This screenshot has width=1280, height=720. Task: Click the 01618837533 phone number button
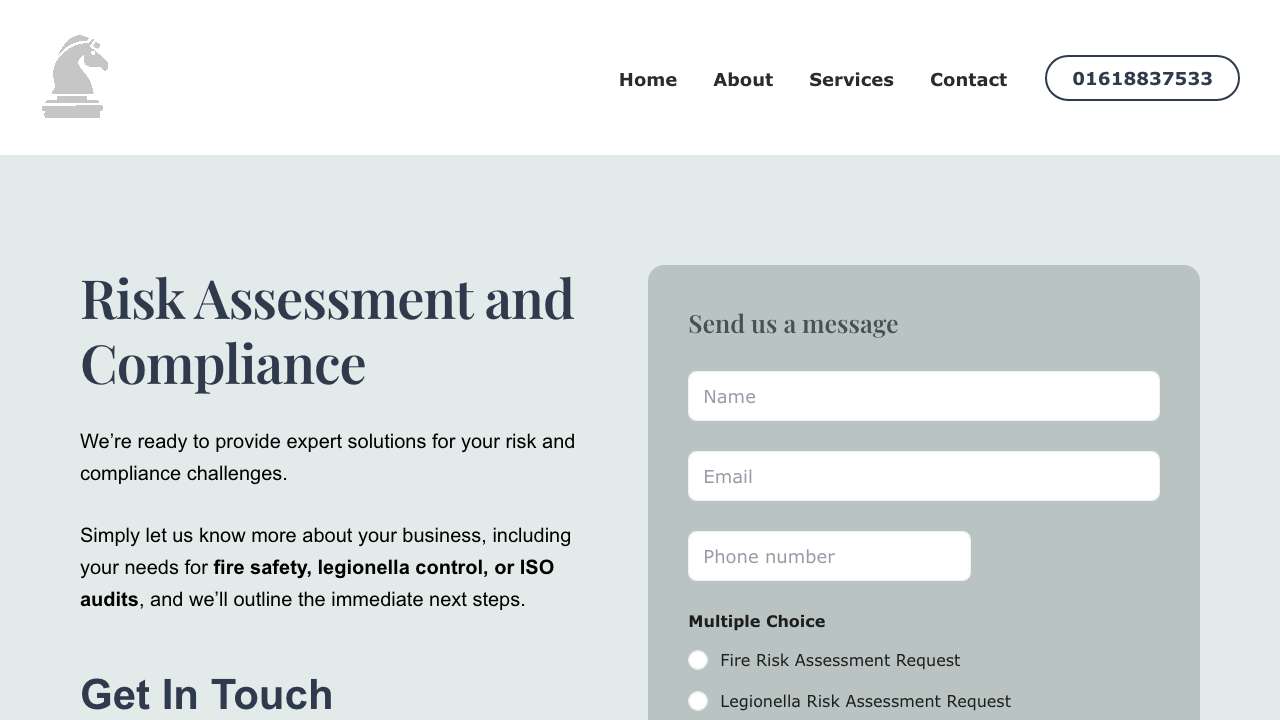(x=1142, y=78)
